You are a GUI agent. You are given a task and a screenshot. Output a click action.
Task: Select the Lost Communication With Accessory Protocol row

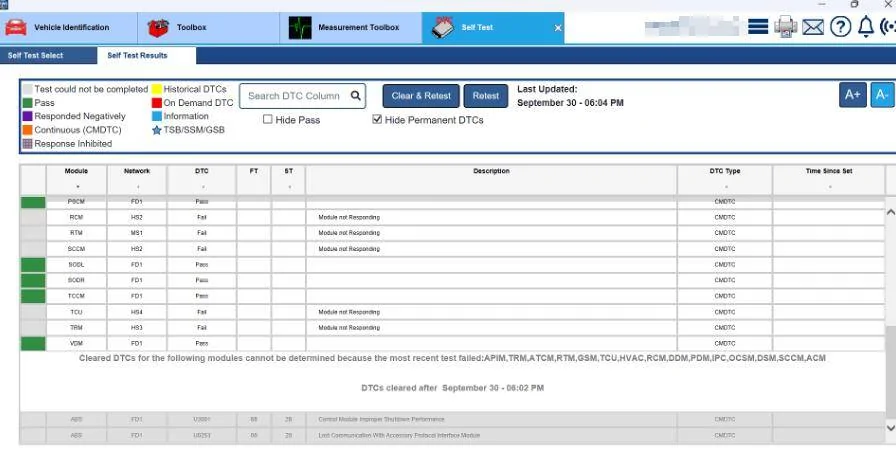453,435
